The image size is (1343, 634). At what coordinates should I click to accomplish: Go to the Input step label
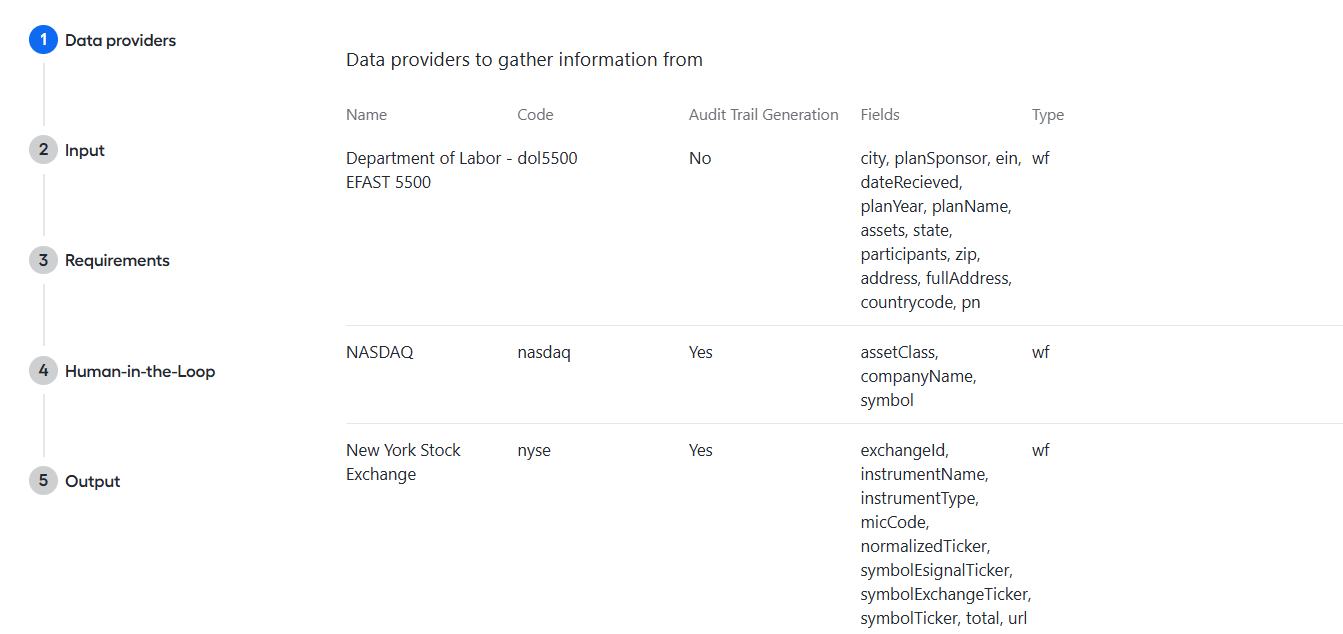pos(85,151)
